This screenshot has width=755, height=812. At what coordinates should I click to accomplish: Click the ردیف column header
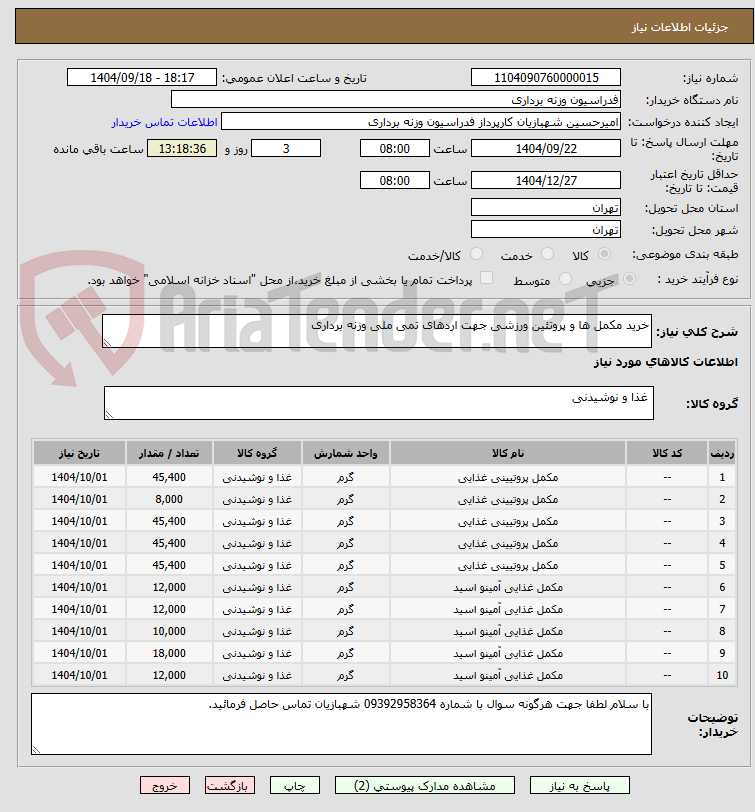[722, 453]
